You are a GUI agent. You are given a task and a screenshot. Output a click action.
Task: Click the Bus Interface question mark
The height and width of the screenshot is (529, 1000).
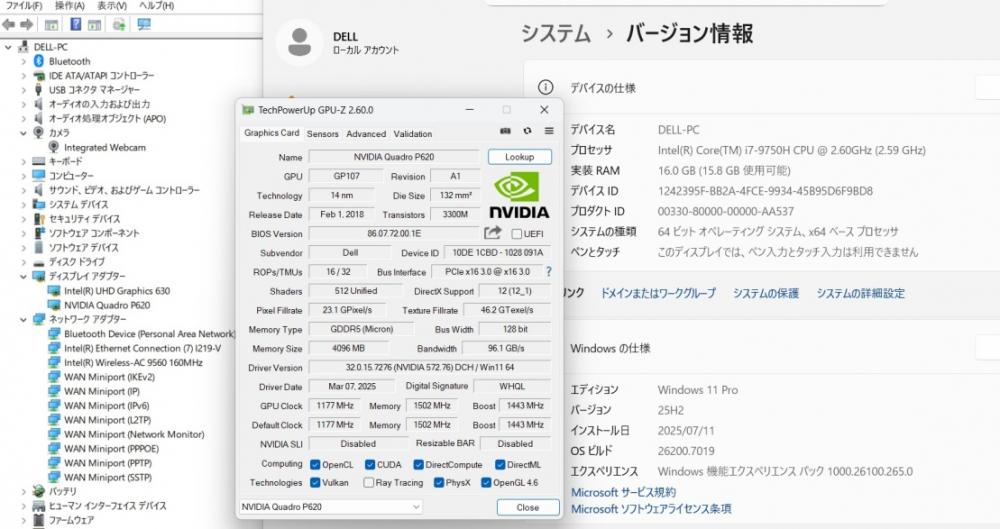[548, 271]
